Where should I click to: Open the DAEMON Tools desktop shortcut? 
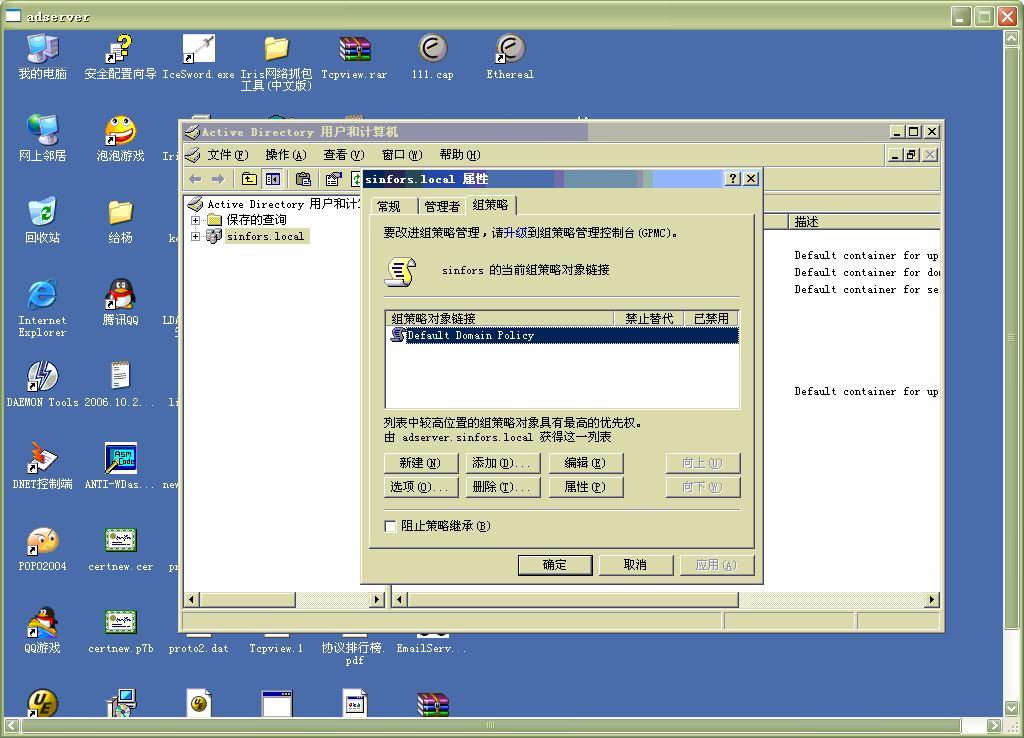coord(42,377)
